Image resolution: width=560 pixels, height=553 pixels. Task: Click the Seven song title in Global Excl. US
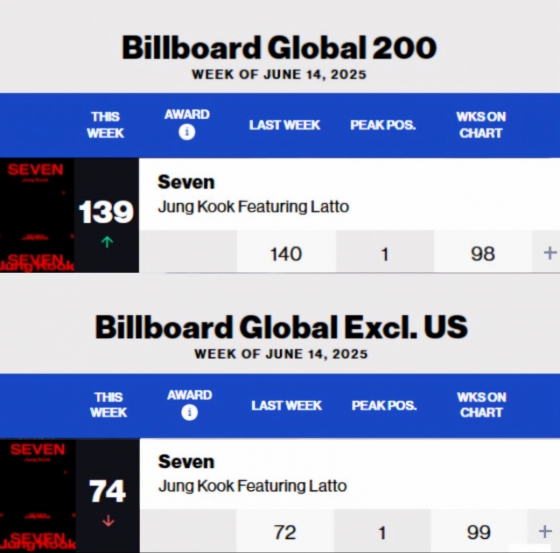(186, 462)
